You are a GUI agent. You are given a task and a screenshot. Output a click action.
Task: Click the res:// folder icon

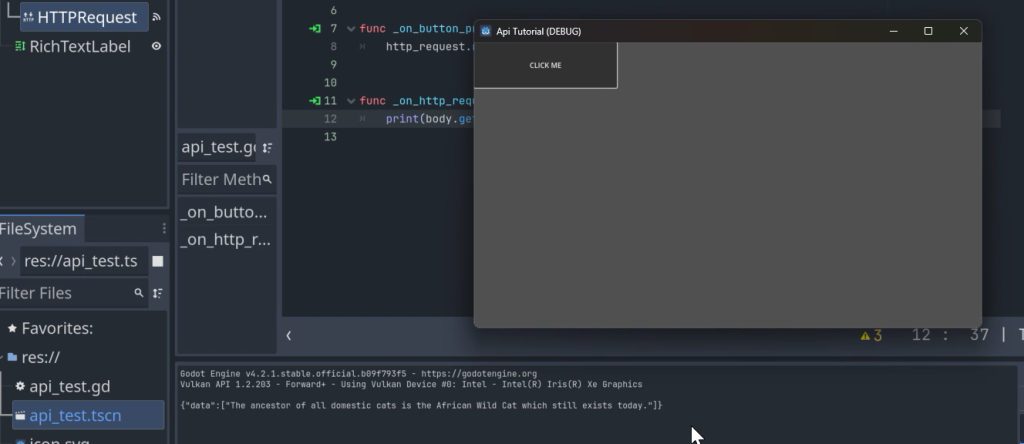point(12,357)
